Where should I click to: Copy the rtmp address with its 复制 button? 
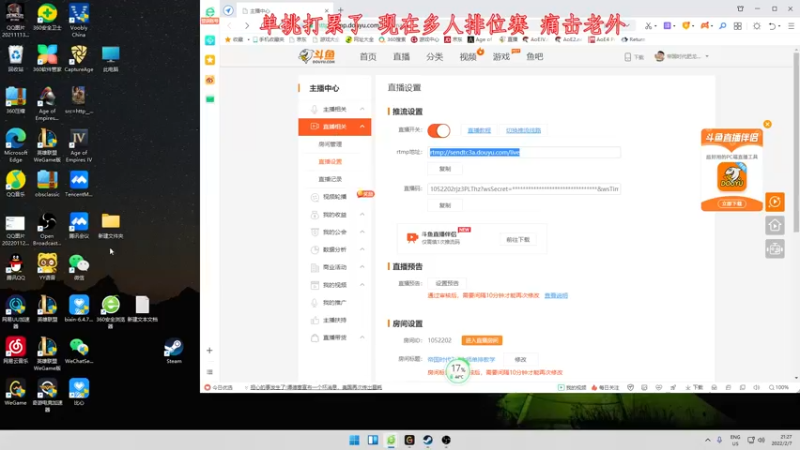pos(445,169)
